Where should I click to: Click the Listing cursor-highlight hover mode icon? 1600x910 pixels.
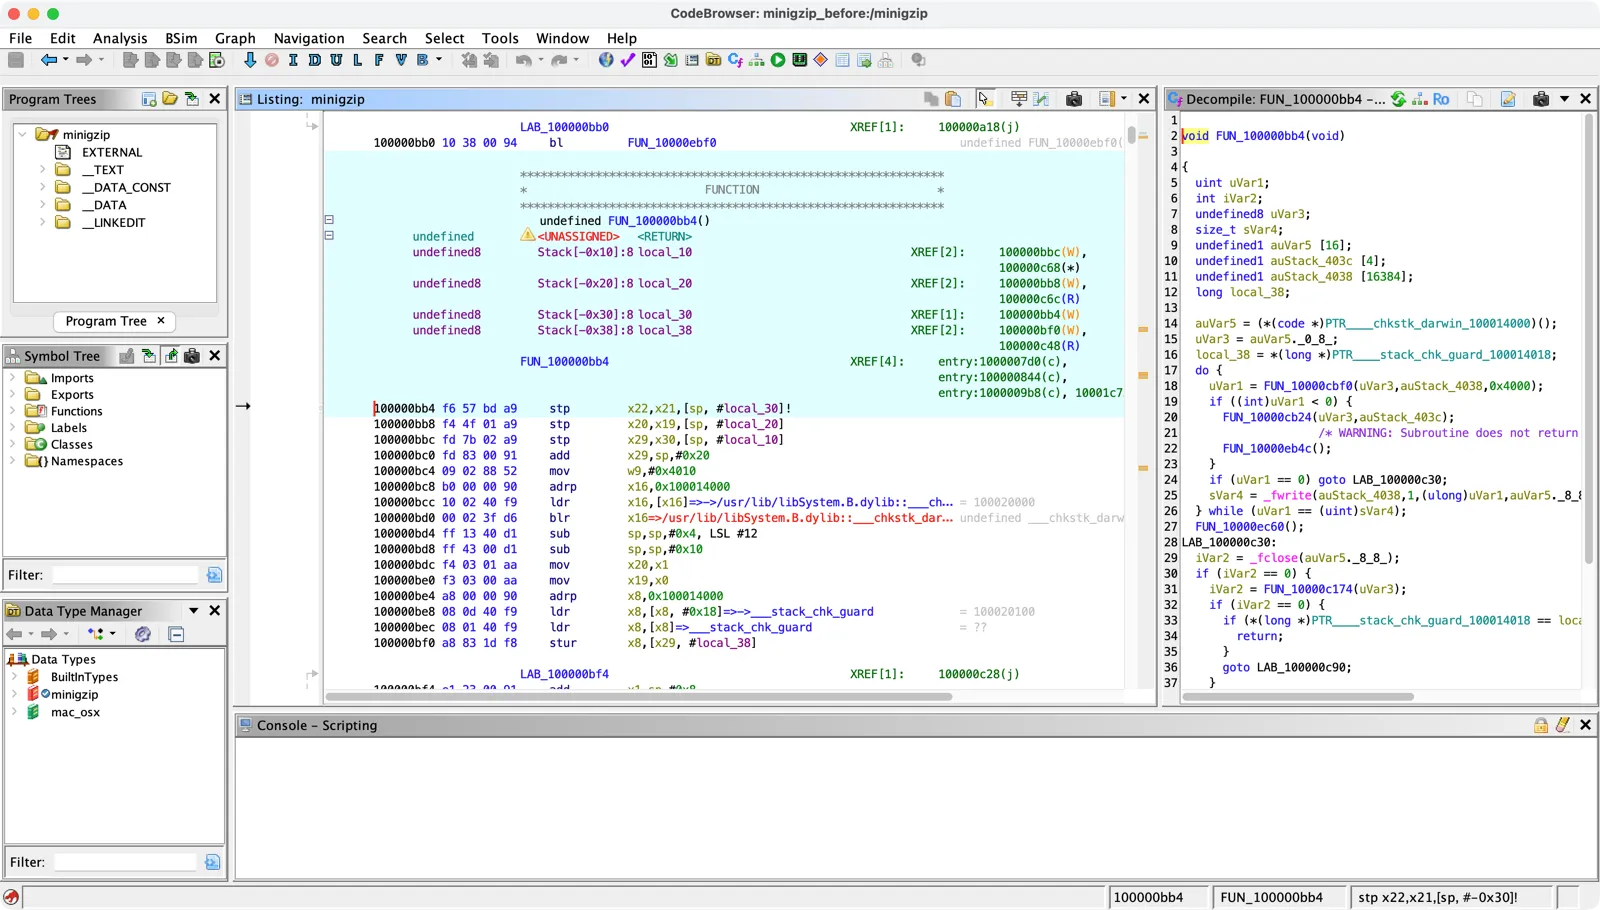coord(984,99)
